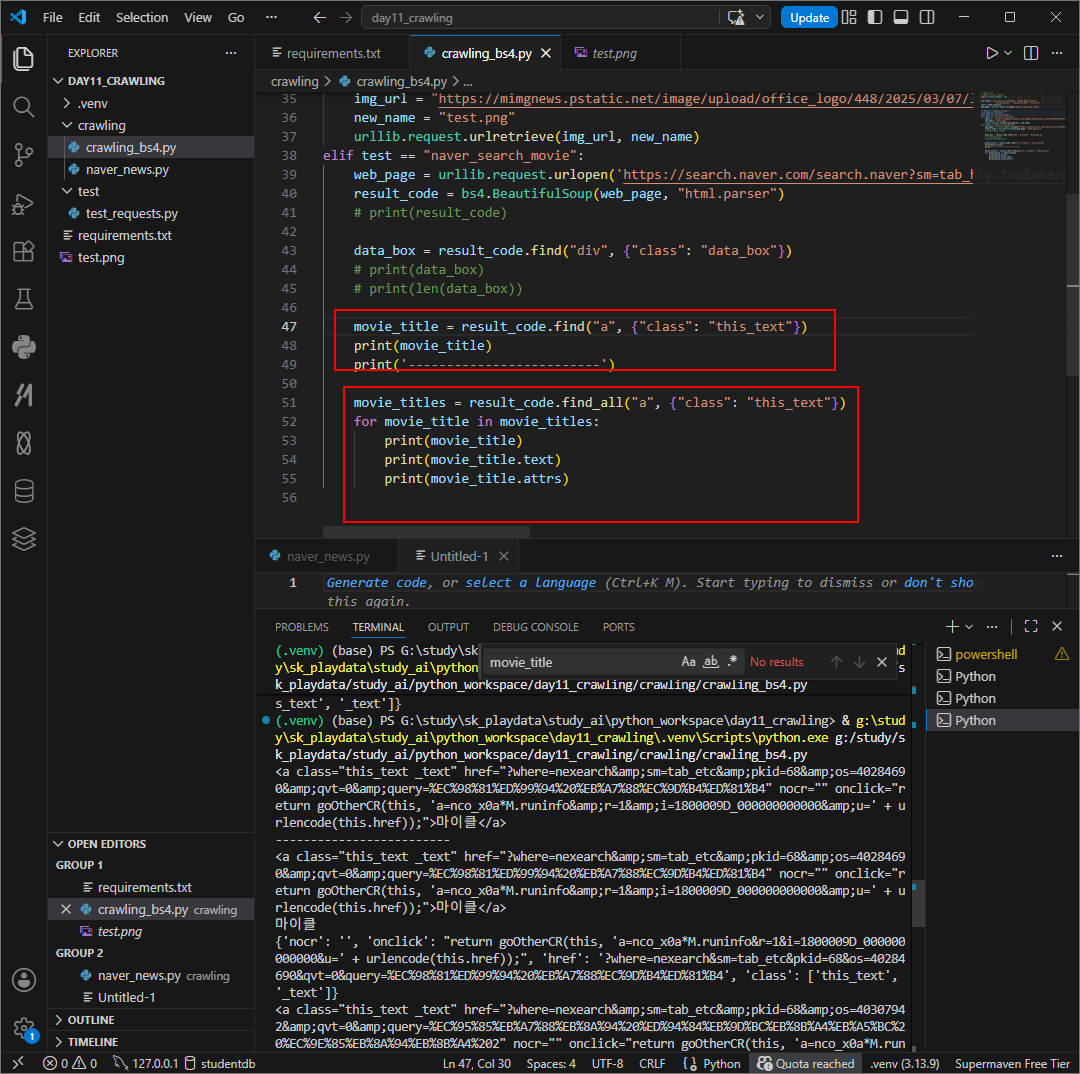Screen dimensions: 1080x1074
Task: Click the blue Update button
Action: [x=809, y=18]
